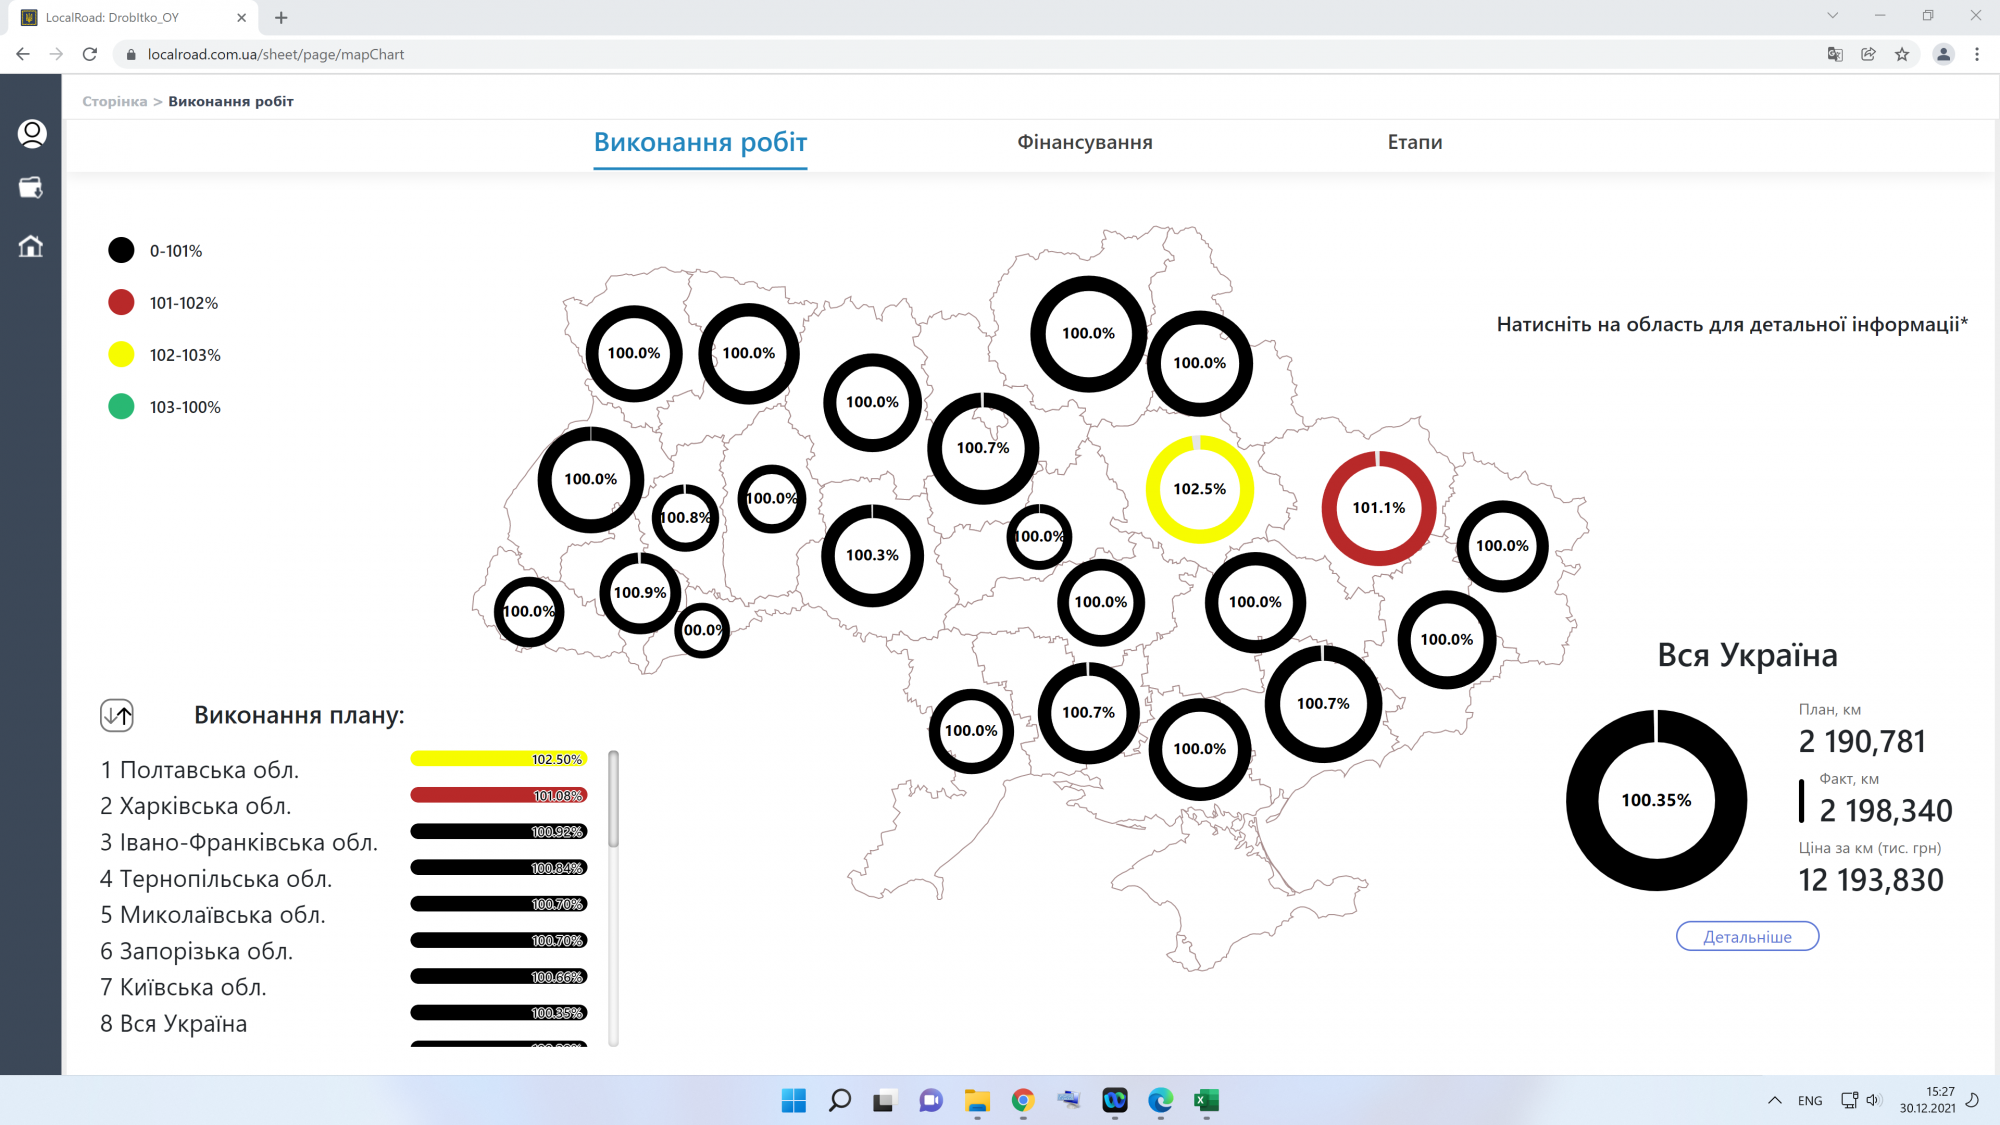Open Chrome three-dot menu
Image resolution: width=2000 pixels, height=1125 pixels.
coord(1977,54)
